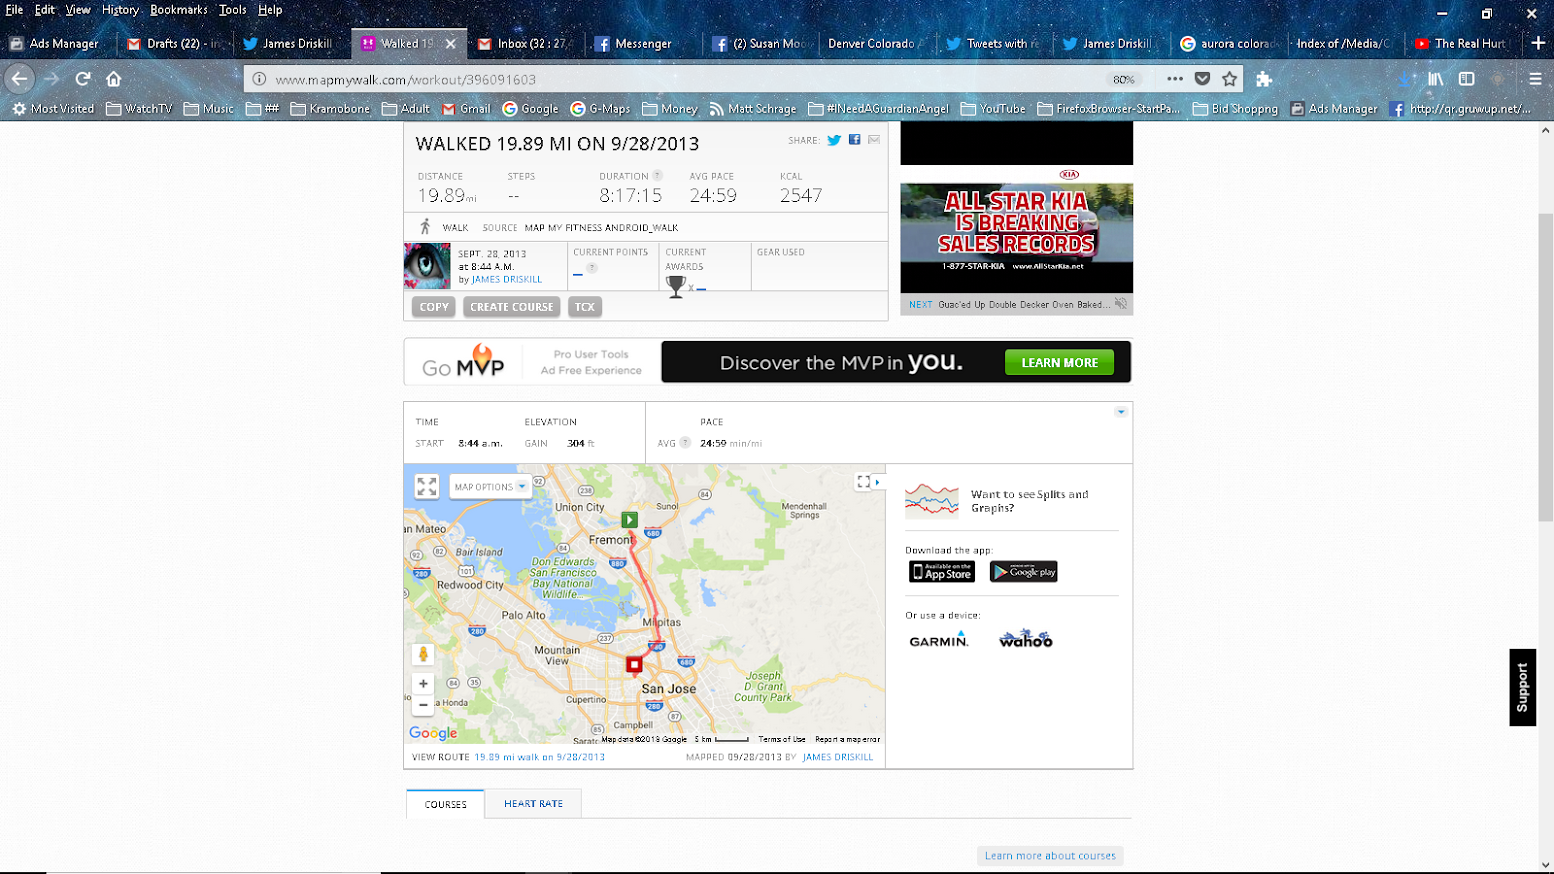Click the green route start marker

(x=629, y=520)
